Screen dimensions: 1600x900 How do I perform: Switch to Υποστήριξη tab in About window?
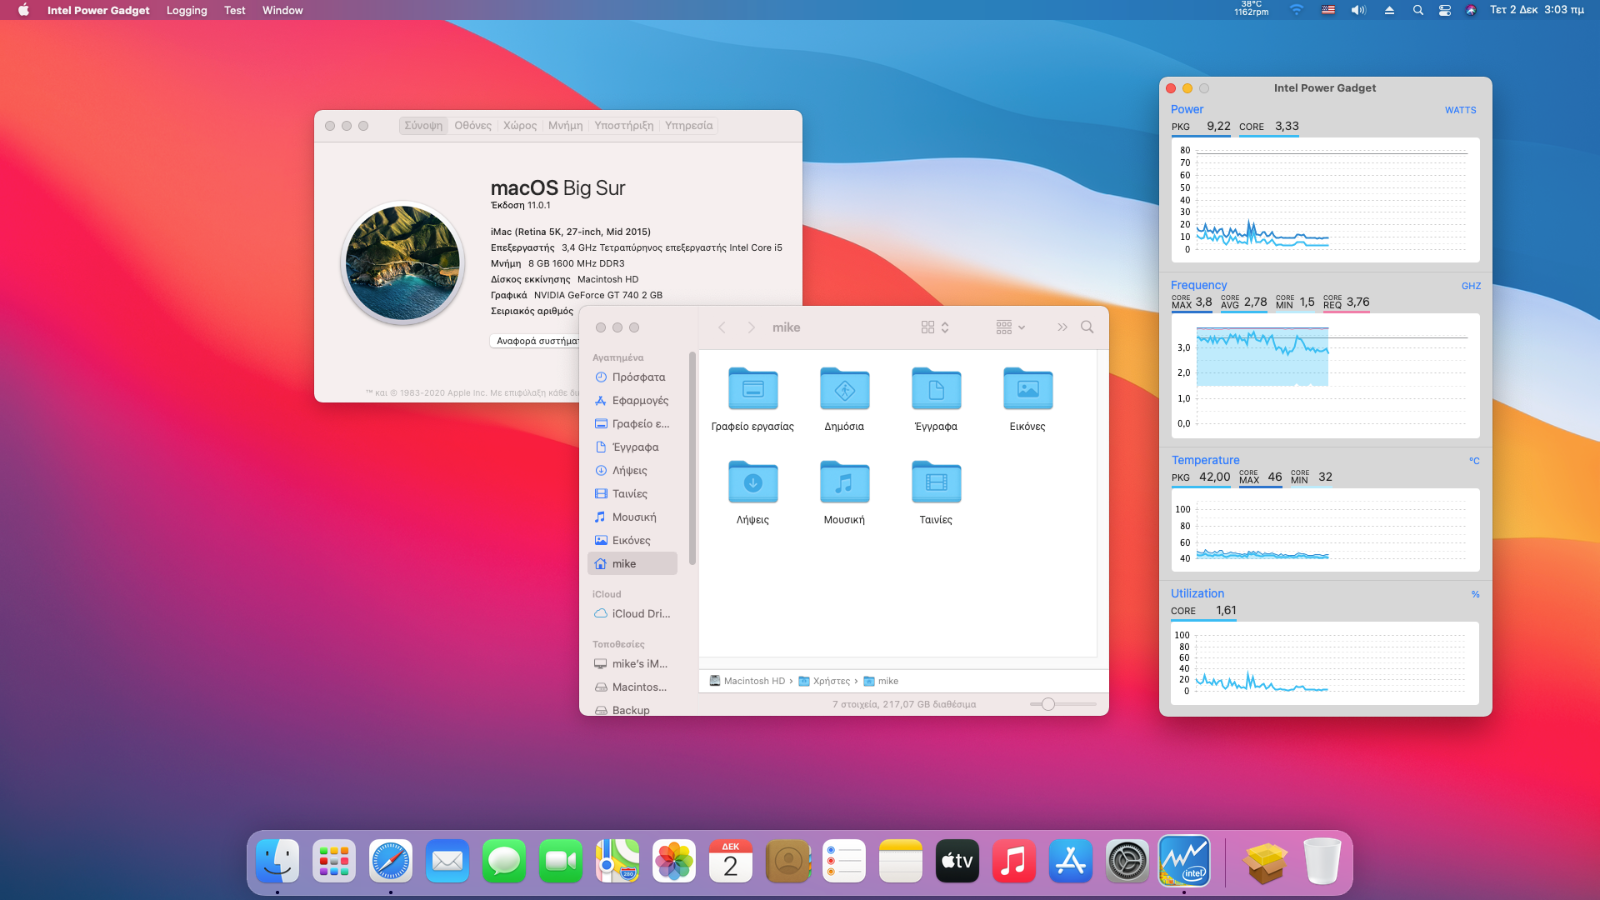tap(624, 125)
